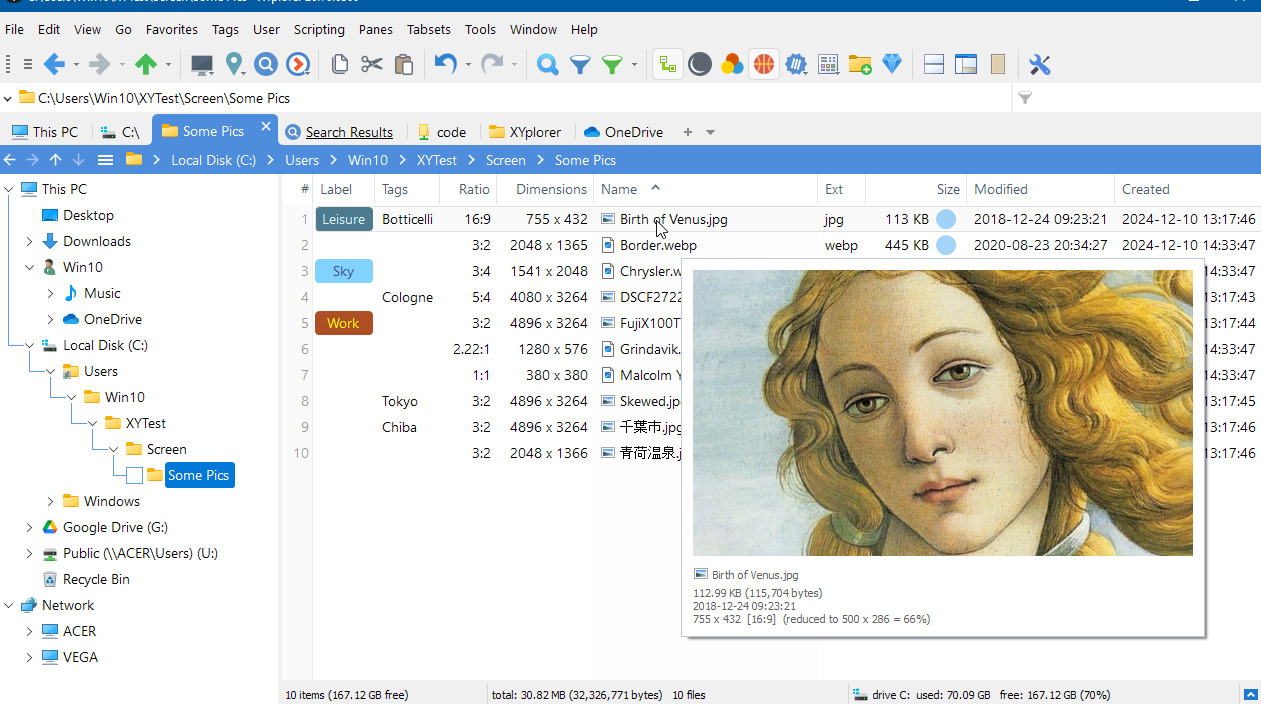Image resolution: width=1261 pixels, height=704 pixels.
Task: Click the New Folder icon with plus
Action: tap(860, 64)
